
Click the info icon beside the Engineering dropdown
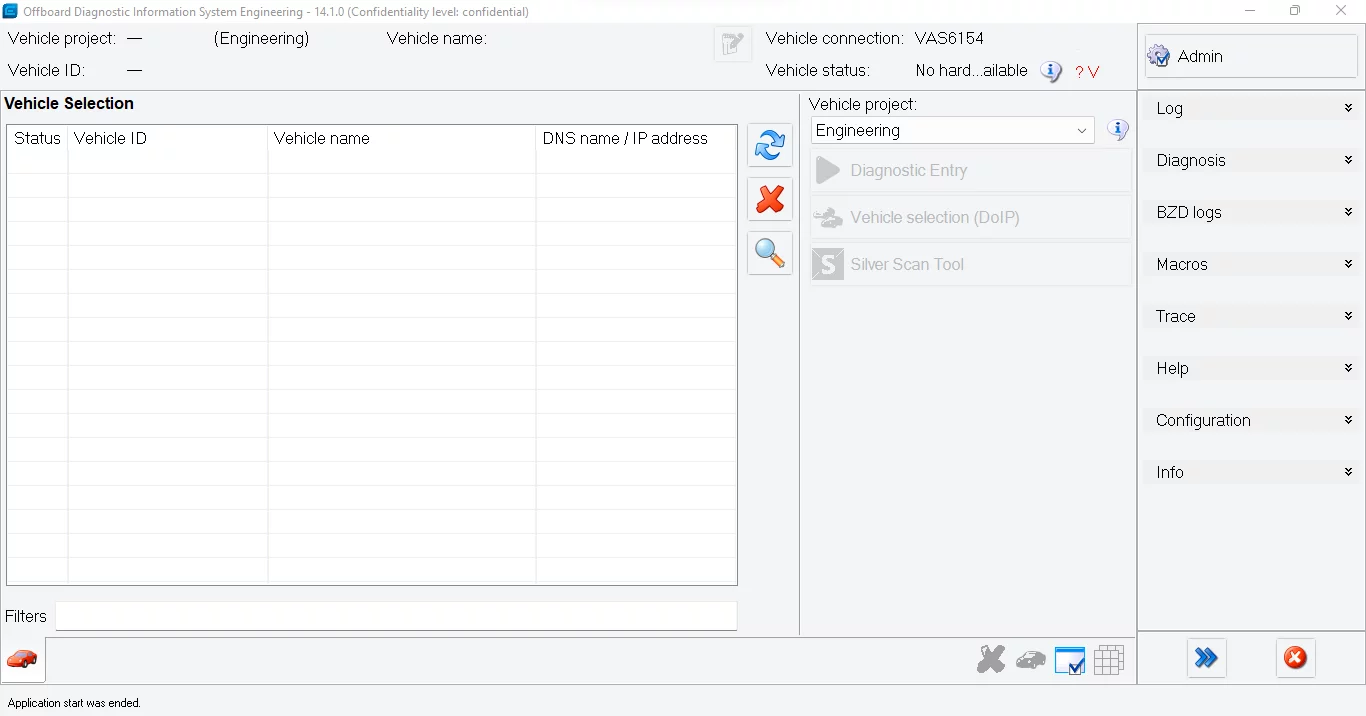(x=1118, y=130)
